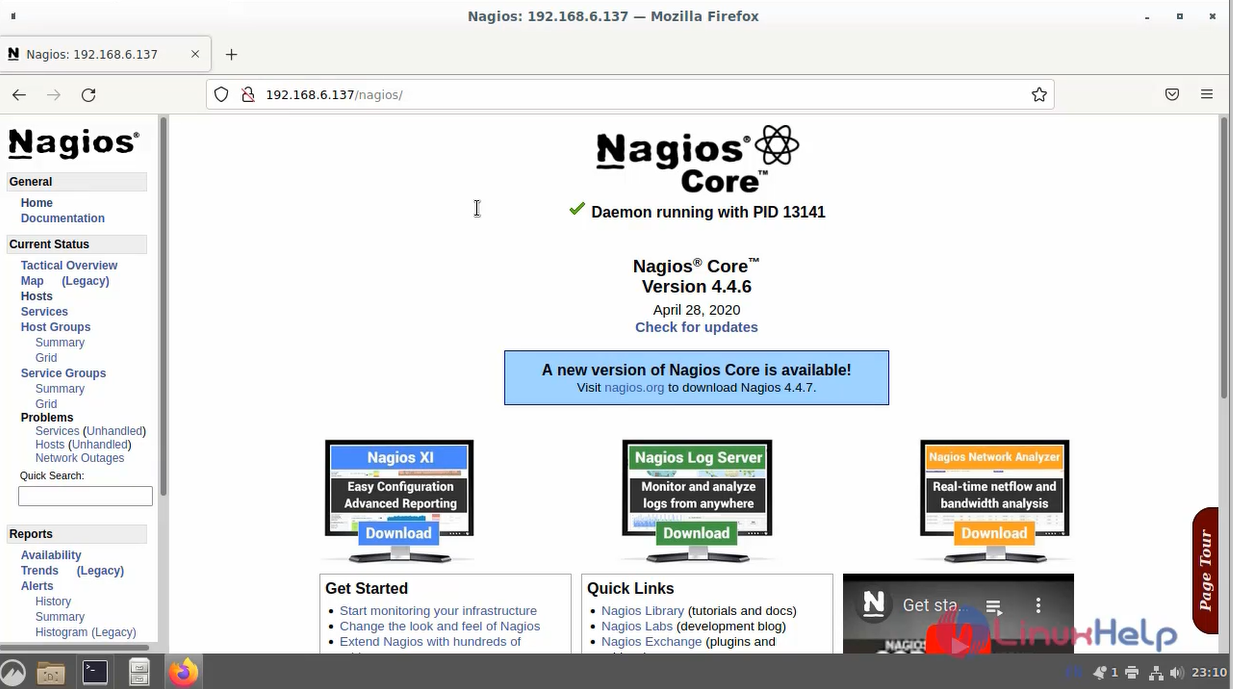Image resolution: width=1233 pixels, height=689 pixels.
Task: Close the Nagios browser tab
Action: click(195, 54)
